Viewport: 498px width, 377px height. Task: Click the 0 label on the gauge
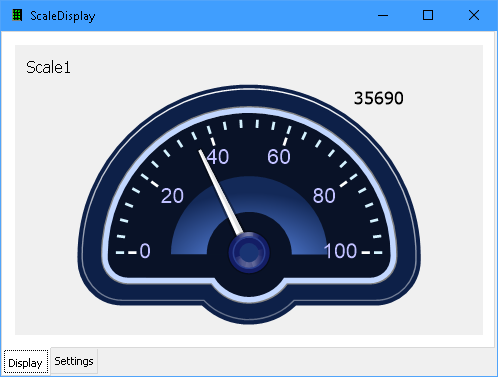click(145, 251)
